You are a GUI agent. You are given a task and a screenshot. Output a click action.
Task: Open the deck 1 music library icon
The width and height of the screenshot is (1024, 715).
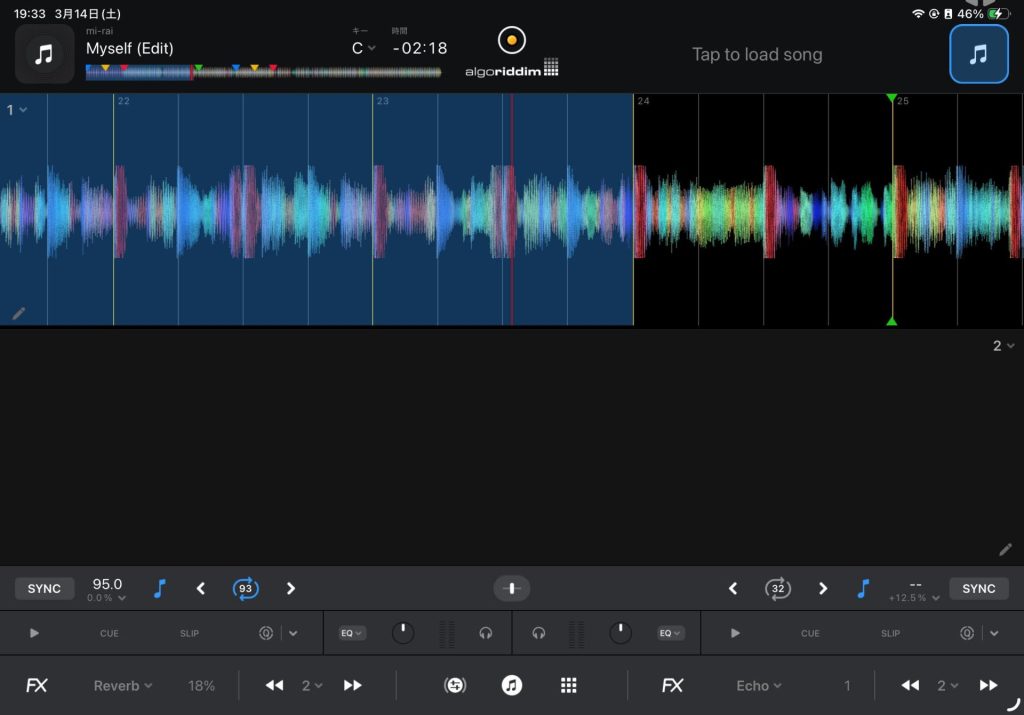[x=44, y=54]
